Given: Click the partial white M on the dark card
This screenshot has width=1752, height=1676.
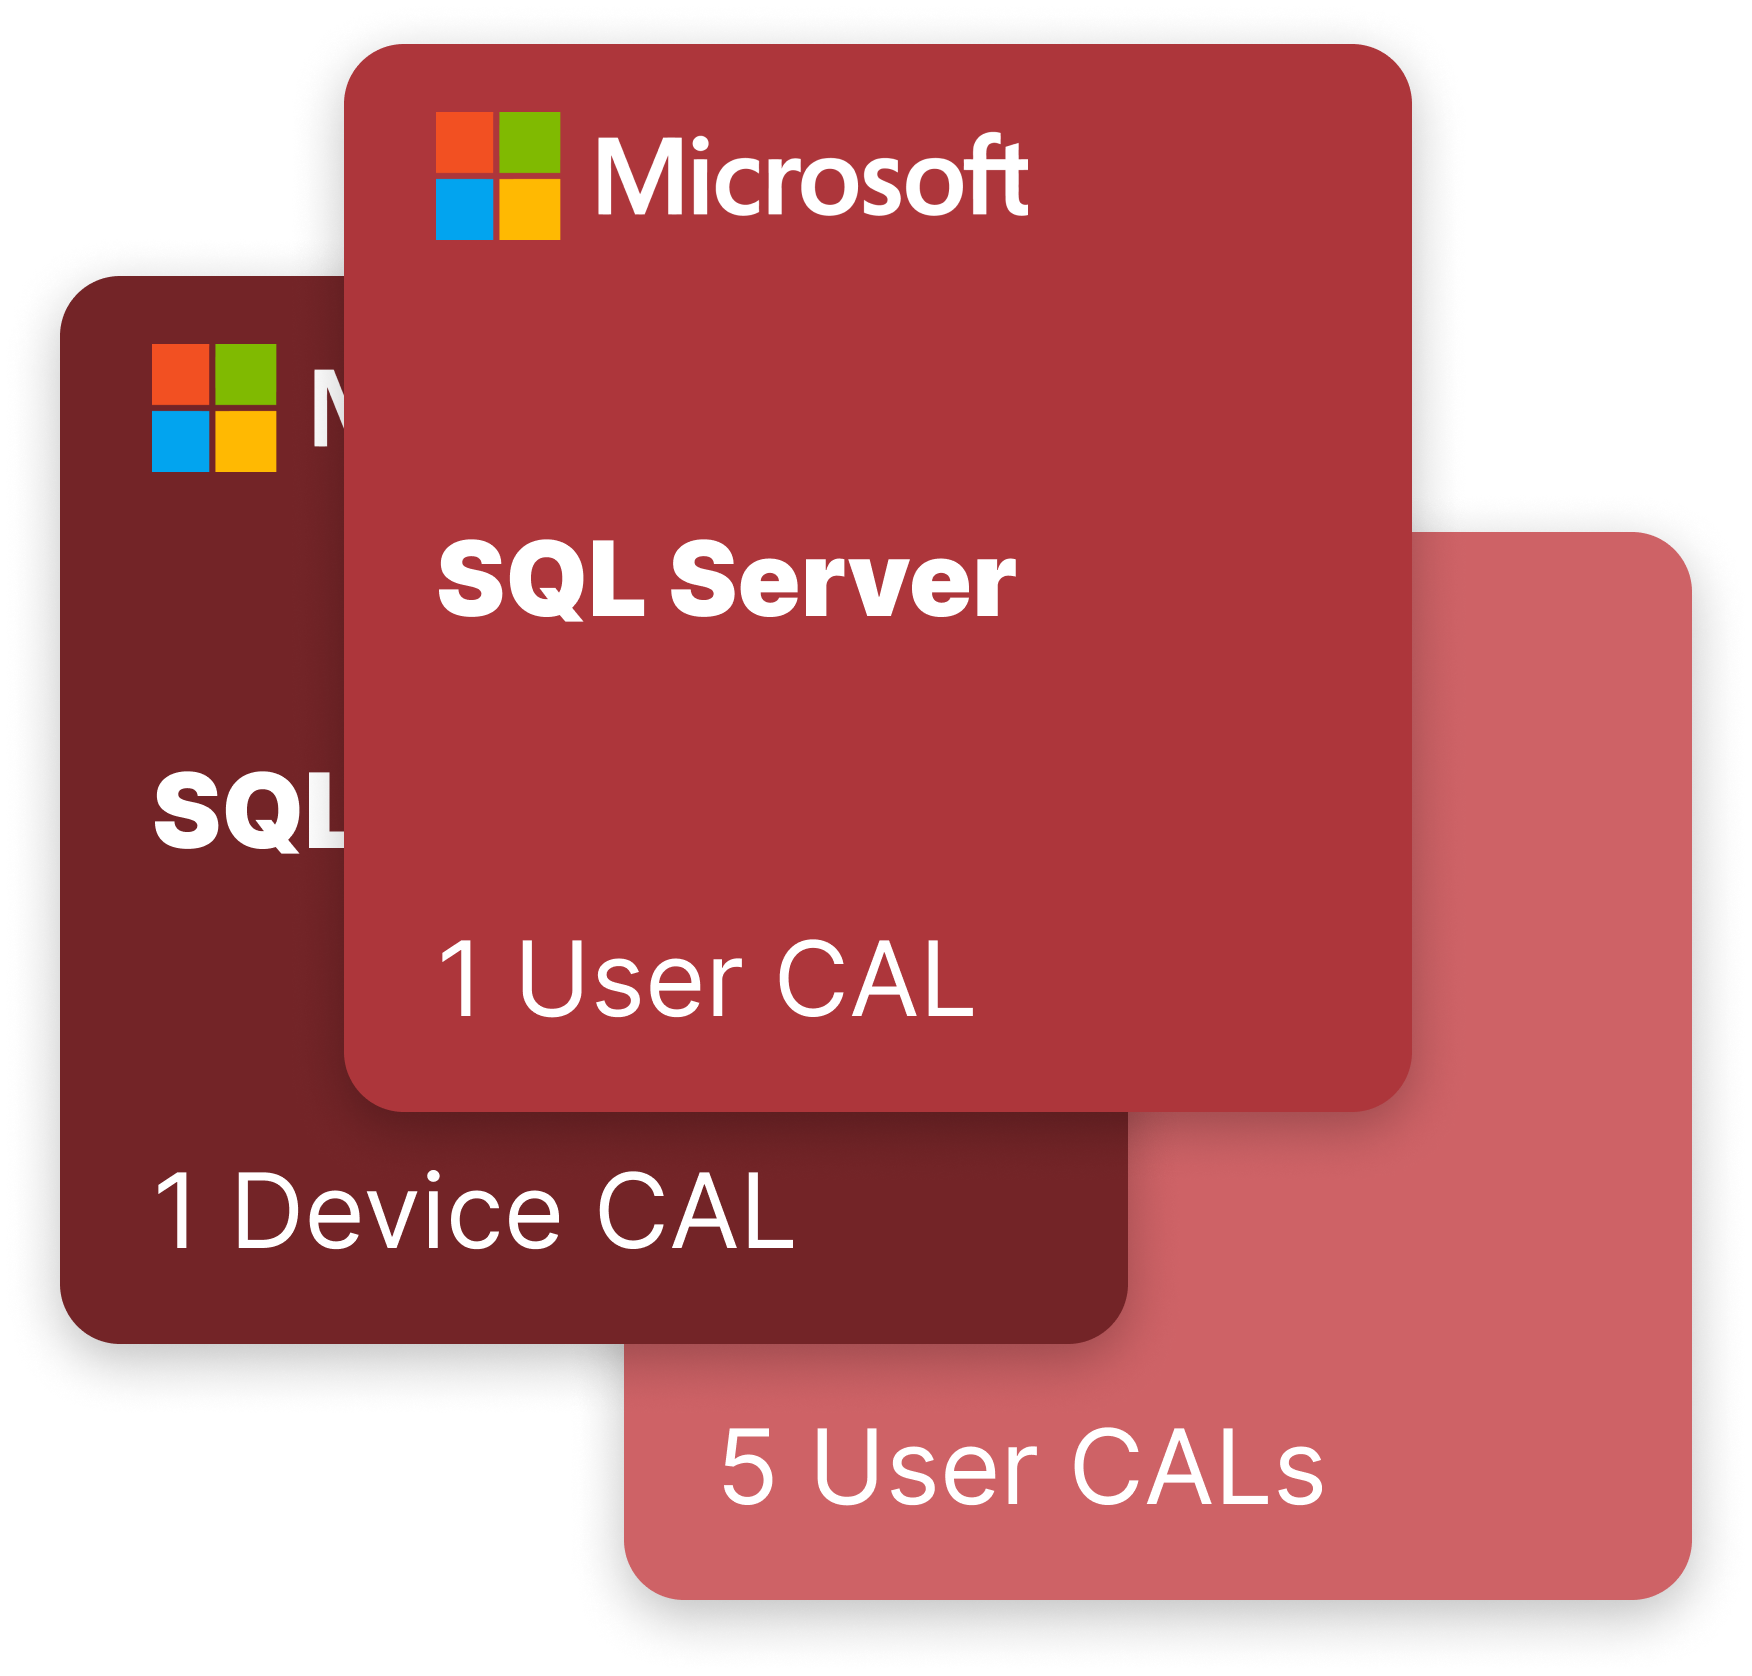Looking at the screenshot, I should [328, 408].
